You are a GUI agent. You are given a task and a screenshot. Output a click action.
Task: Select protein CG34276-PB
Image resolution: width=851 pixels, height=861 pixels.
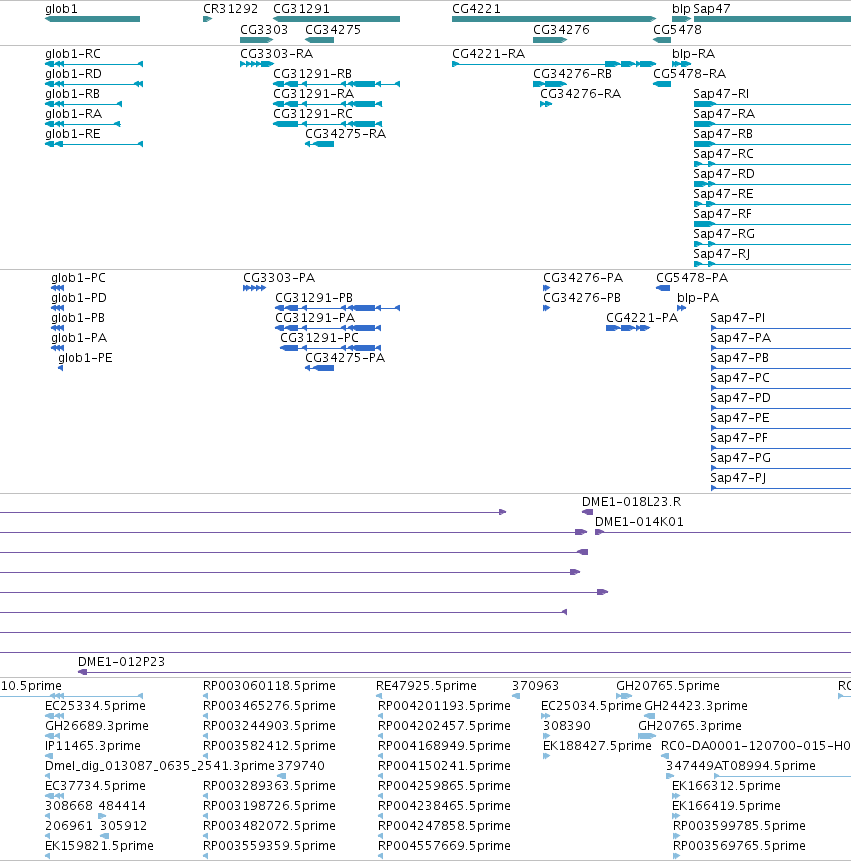coord(582,298)
